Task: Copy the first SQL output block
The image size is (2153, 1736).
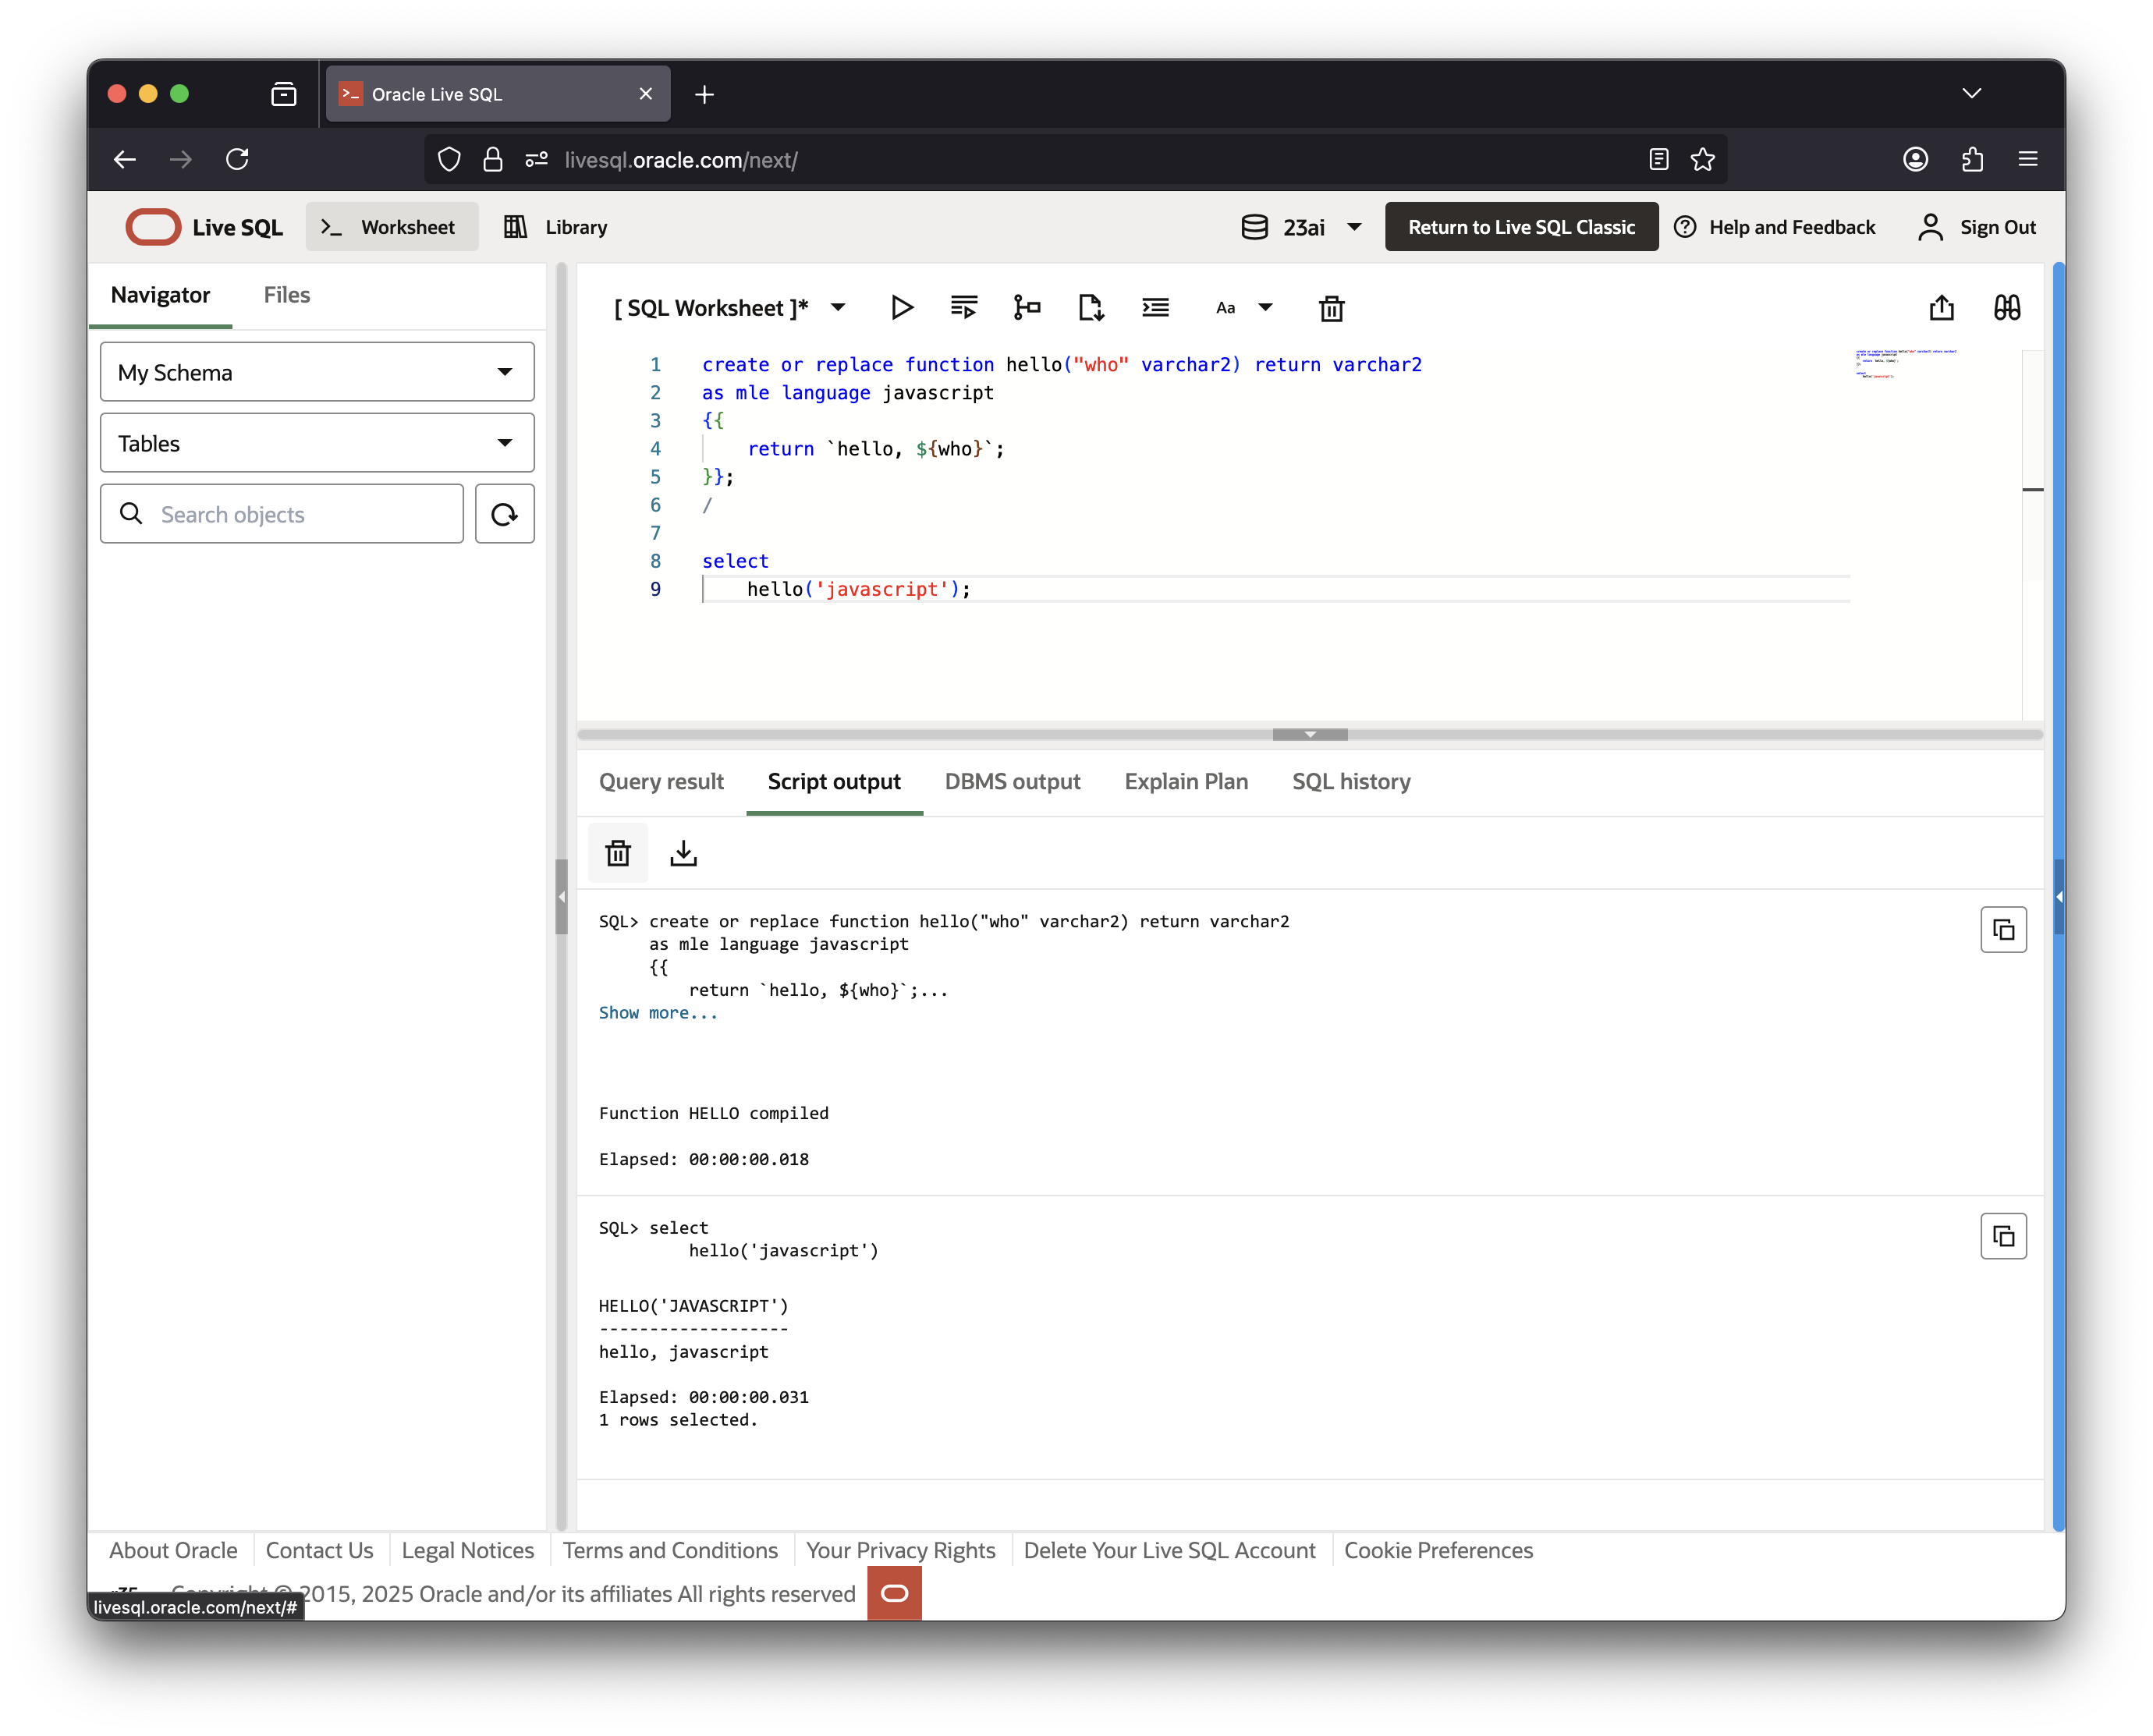Action: (2003, 930)
